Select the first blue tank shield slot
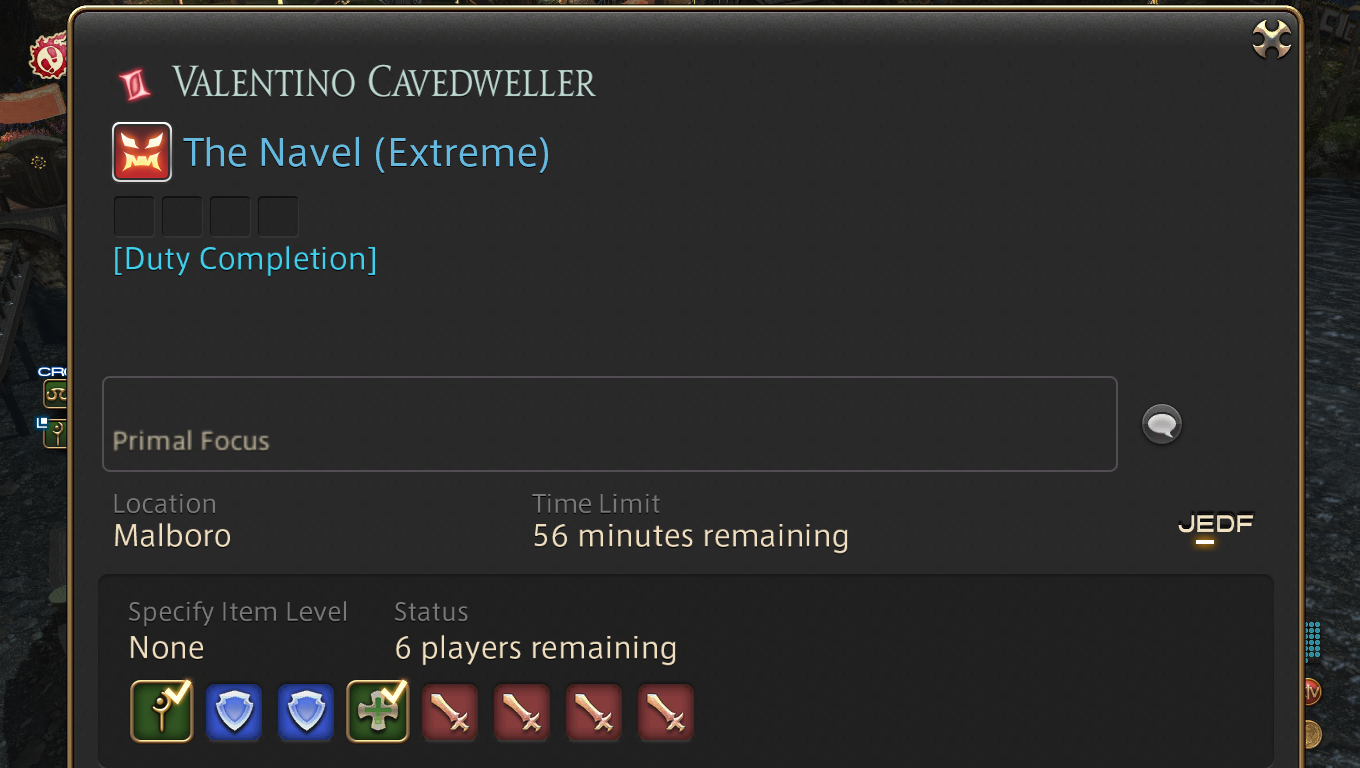Viewport: 1360px width, 768px height. click(234, 712)
